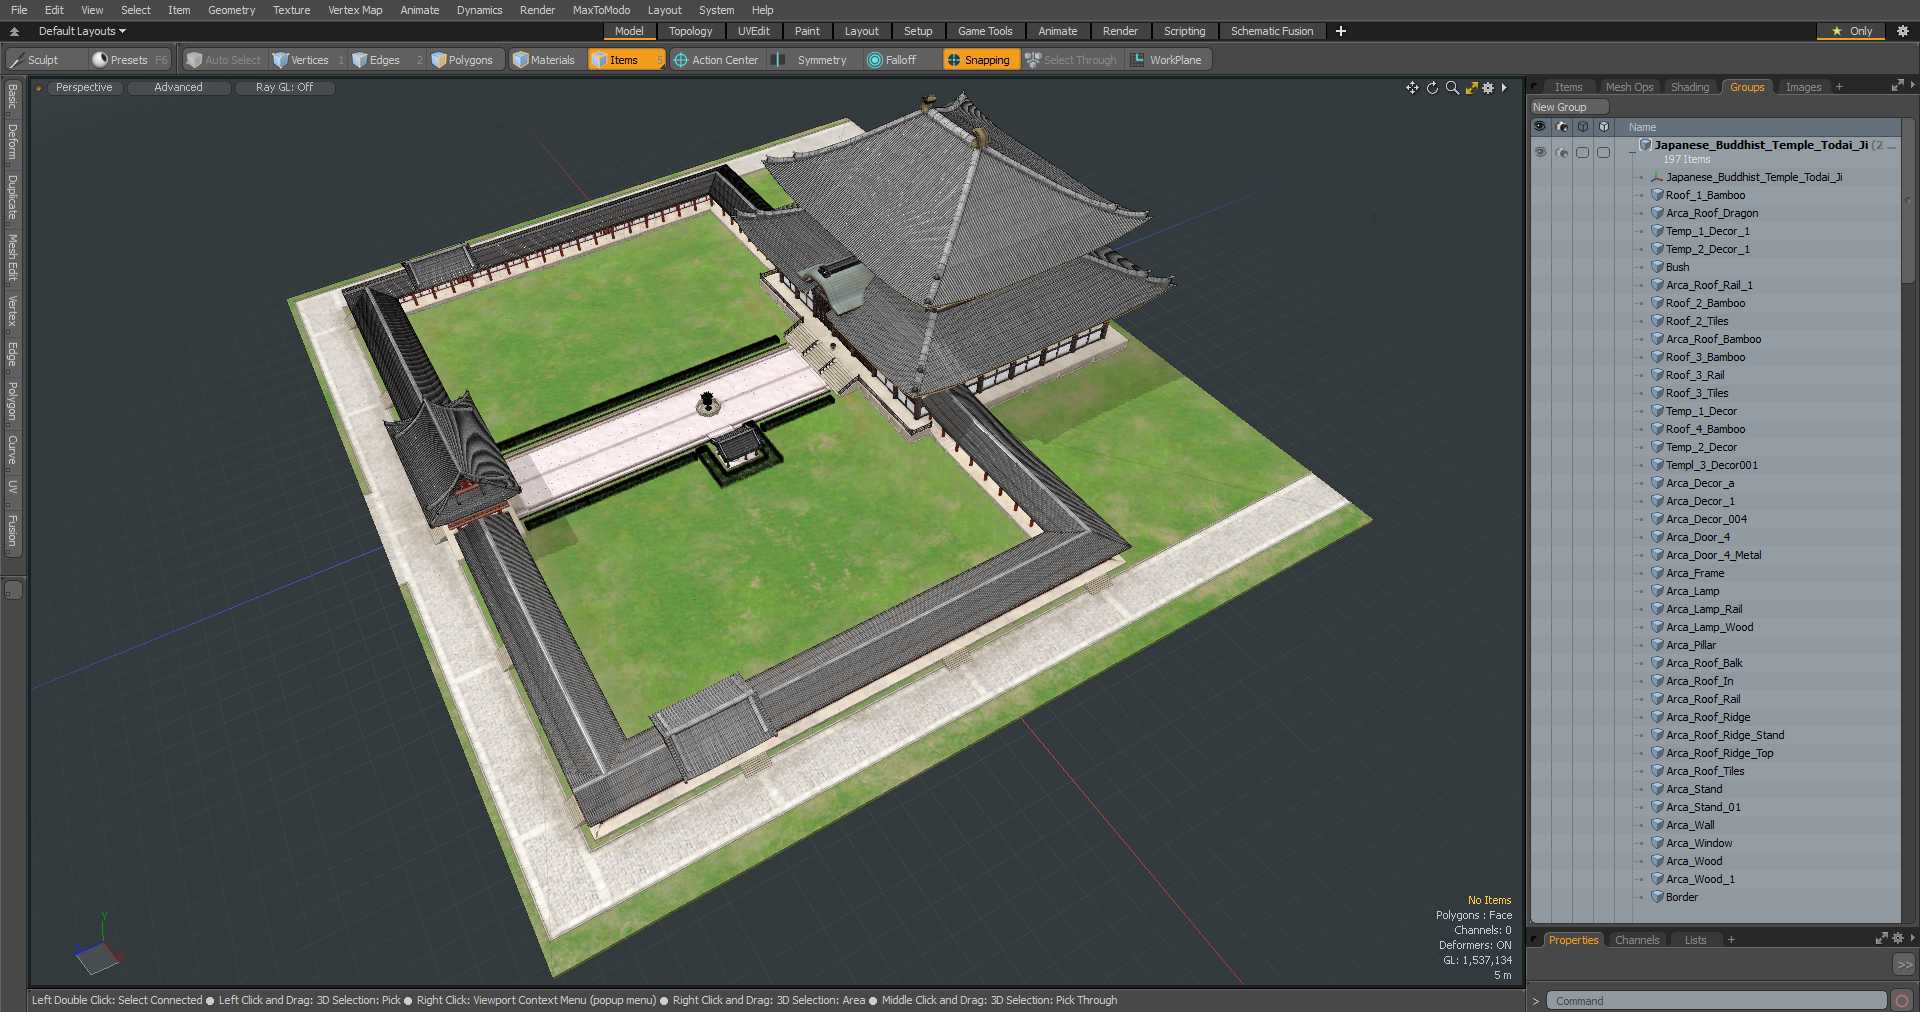Click the render camera column header
Viewport: 1920px width, 1012px height.
(x=1562, y=127)
